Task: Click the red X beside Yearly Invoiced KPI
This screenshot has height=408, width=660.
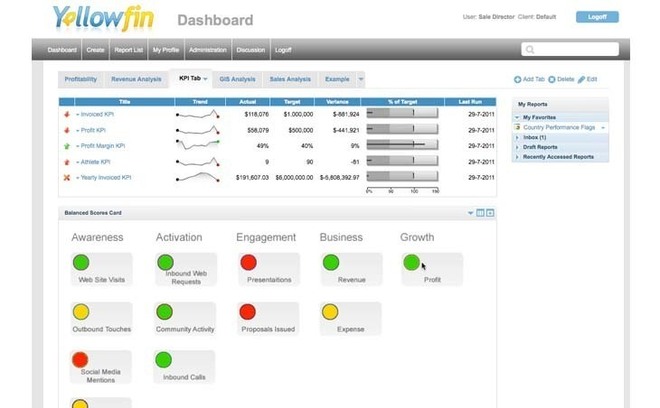Action: [66, 177]
